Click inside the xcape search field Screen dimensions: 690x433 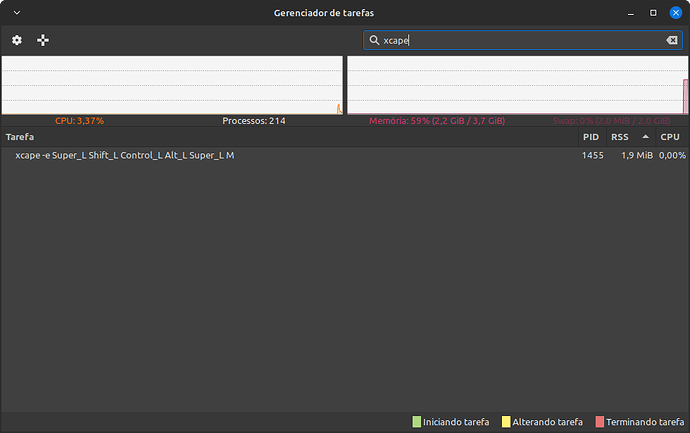pyautogui.click(x=520, y=40)
